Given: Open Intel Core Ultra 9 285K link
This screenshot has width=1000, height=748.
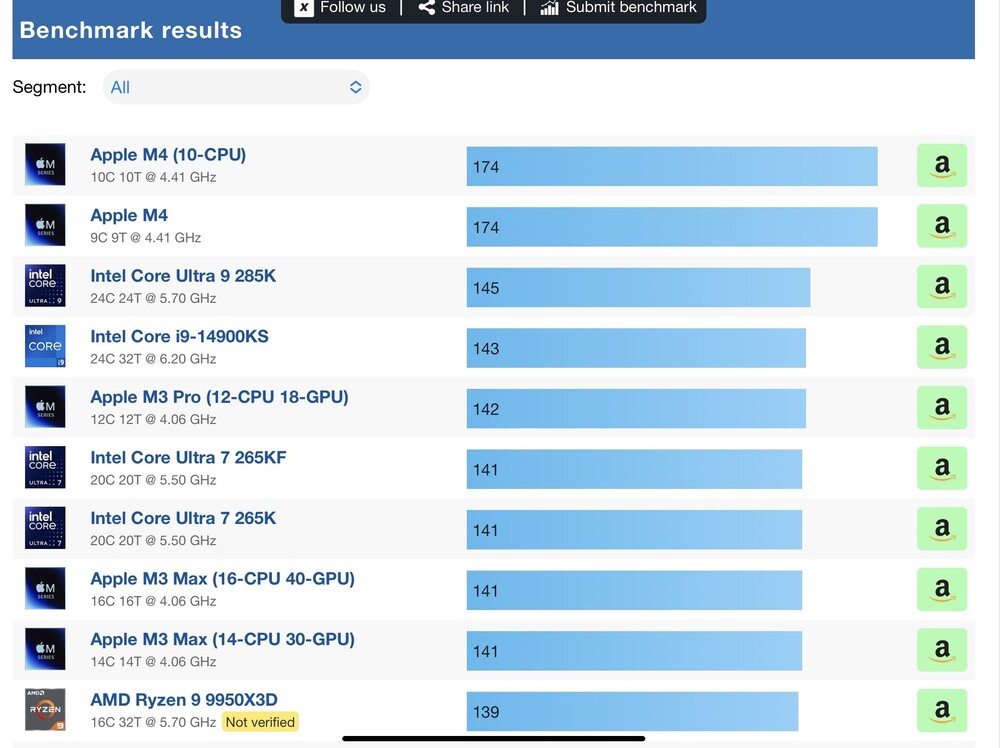Looking at the screenshot, I should 184,276.
